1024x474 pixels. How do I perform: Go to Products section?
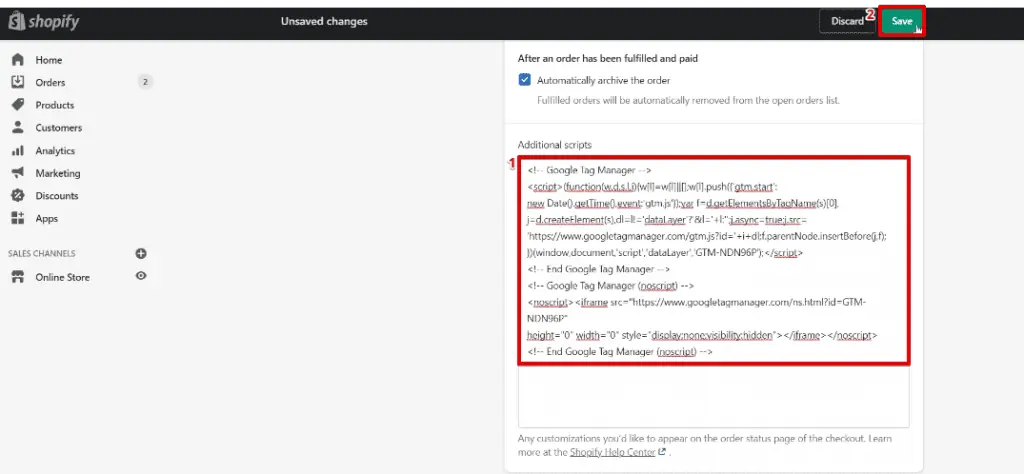coord(55,105)
